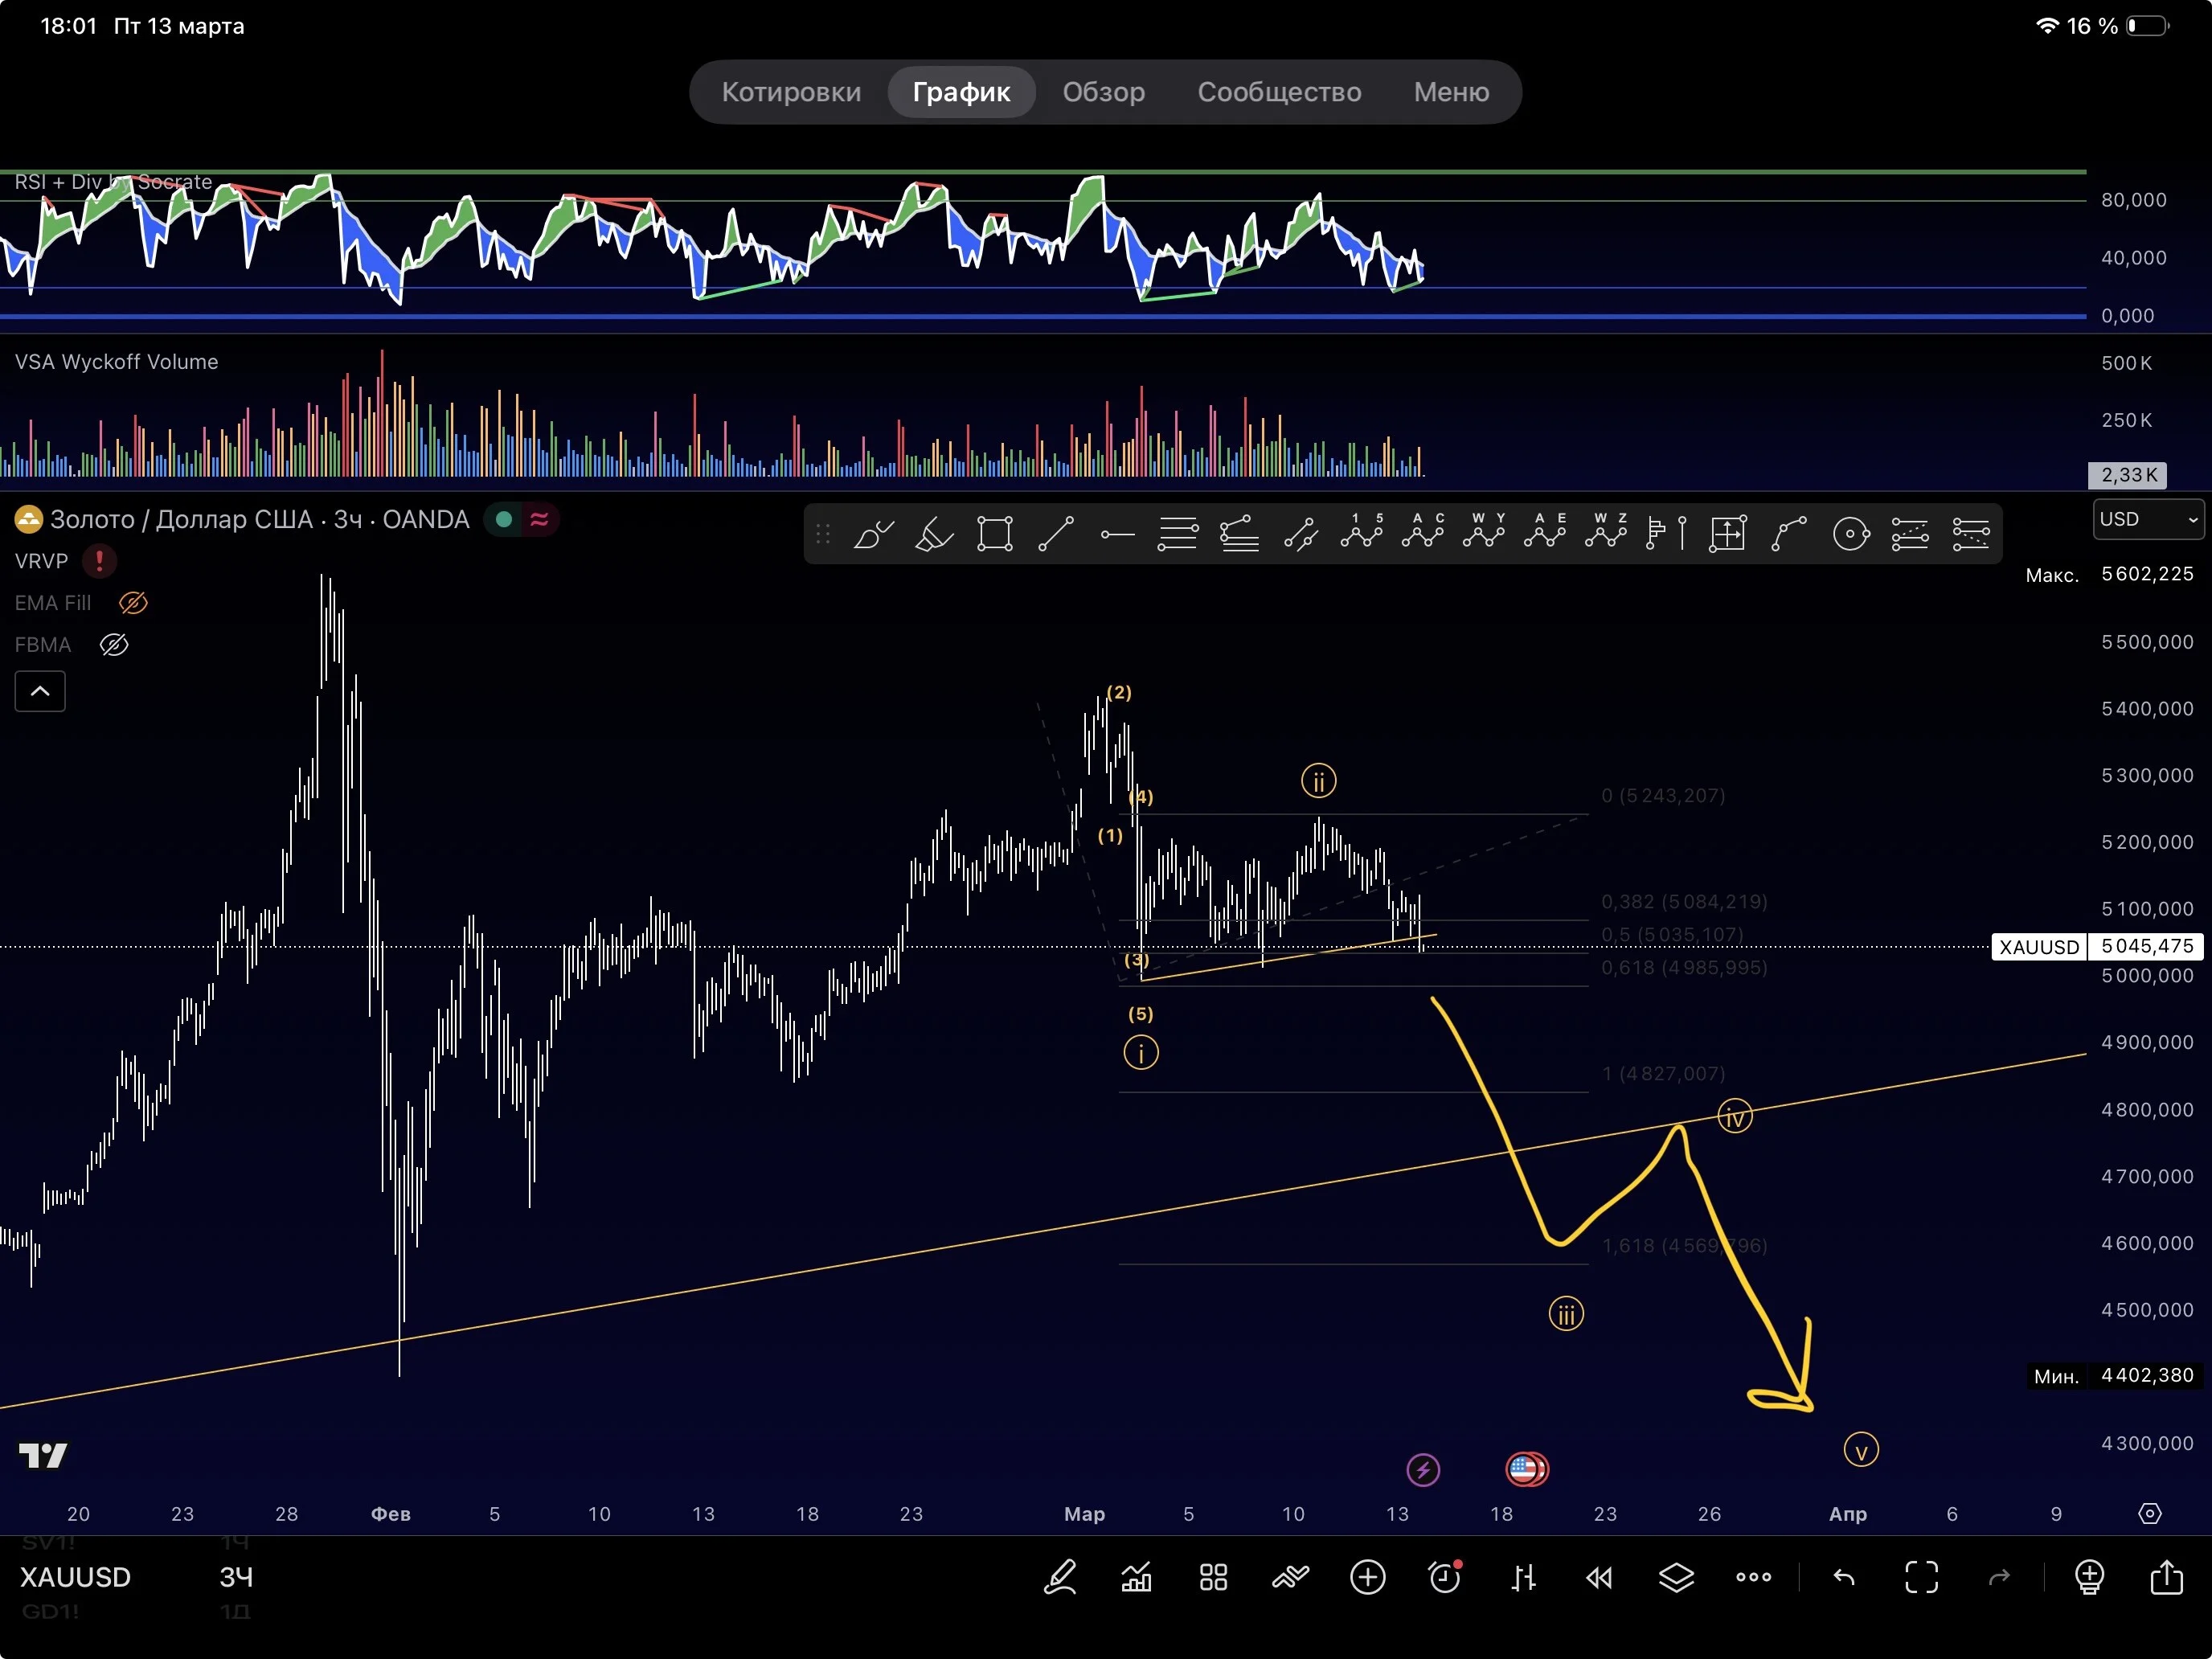The width and height of the screenshot is (2212, 1659).
Task: Switch to the Сообщество tab
Action: click(1279, 92)
